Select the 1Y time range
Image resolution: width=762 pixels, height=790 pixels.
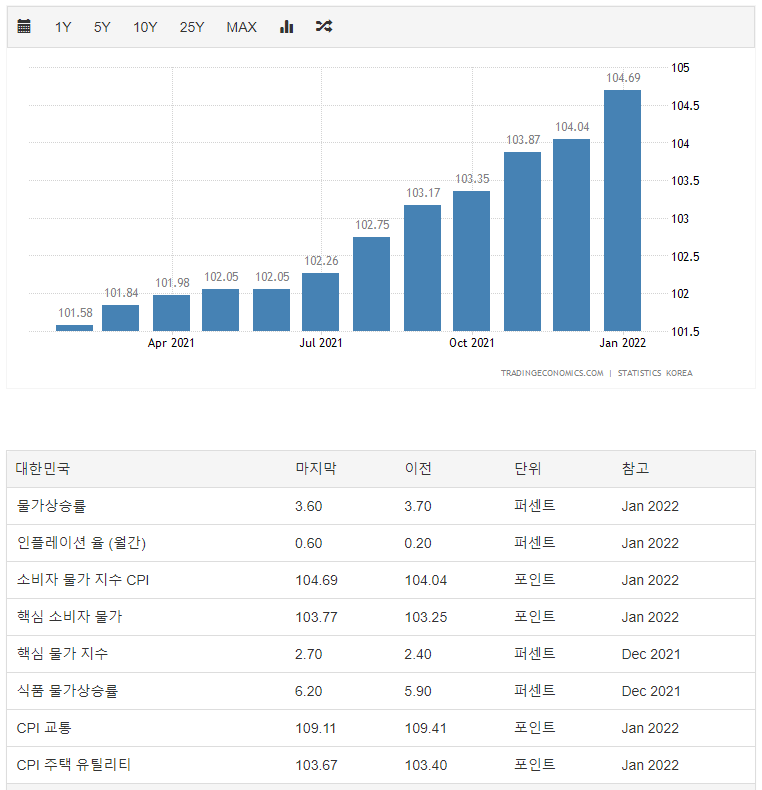click(x=63, y=27)
